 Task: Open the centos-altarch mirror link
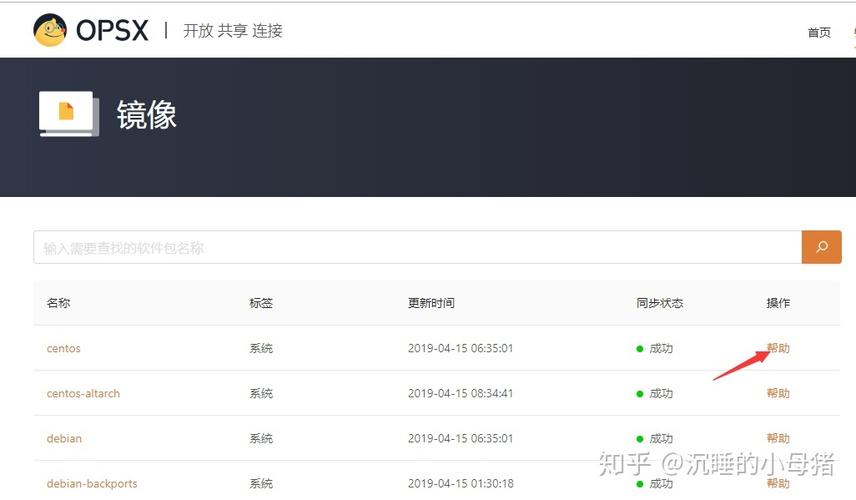(x=83, y=394)
